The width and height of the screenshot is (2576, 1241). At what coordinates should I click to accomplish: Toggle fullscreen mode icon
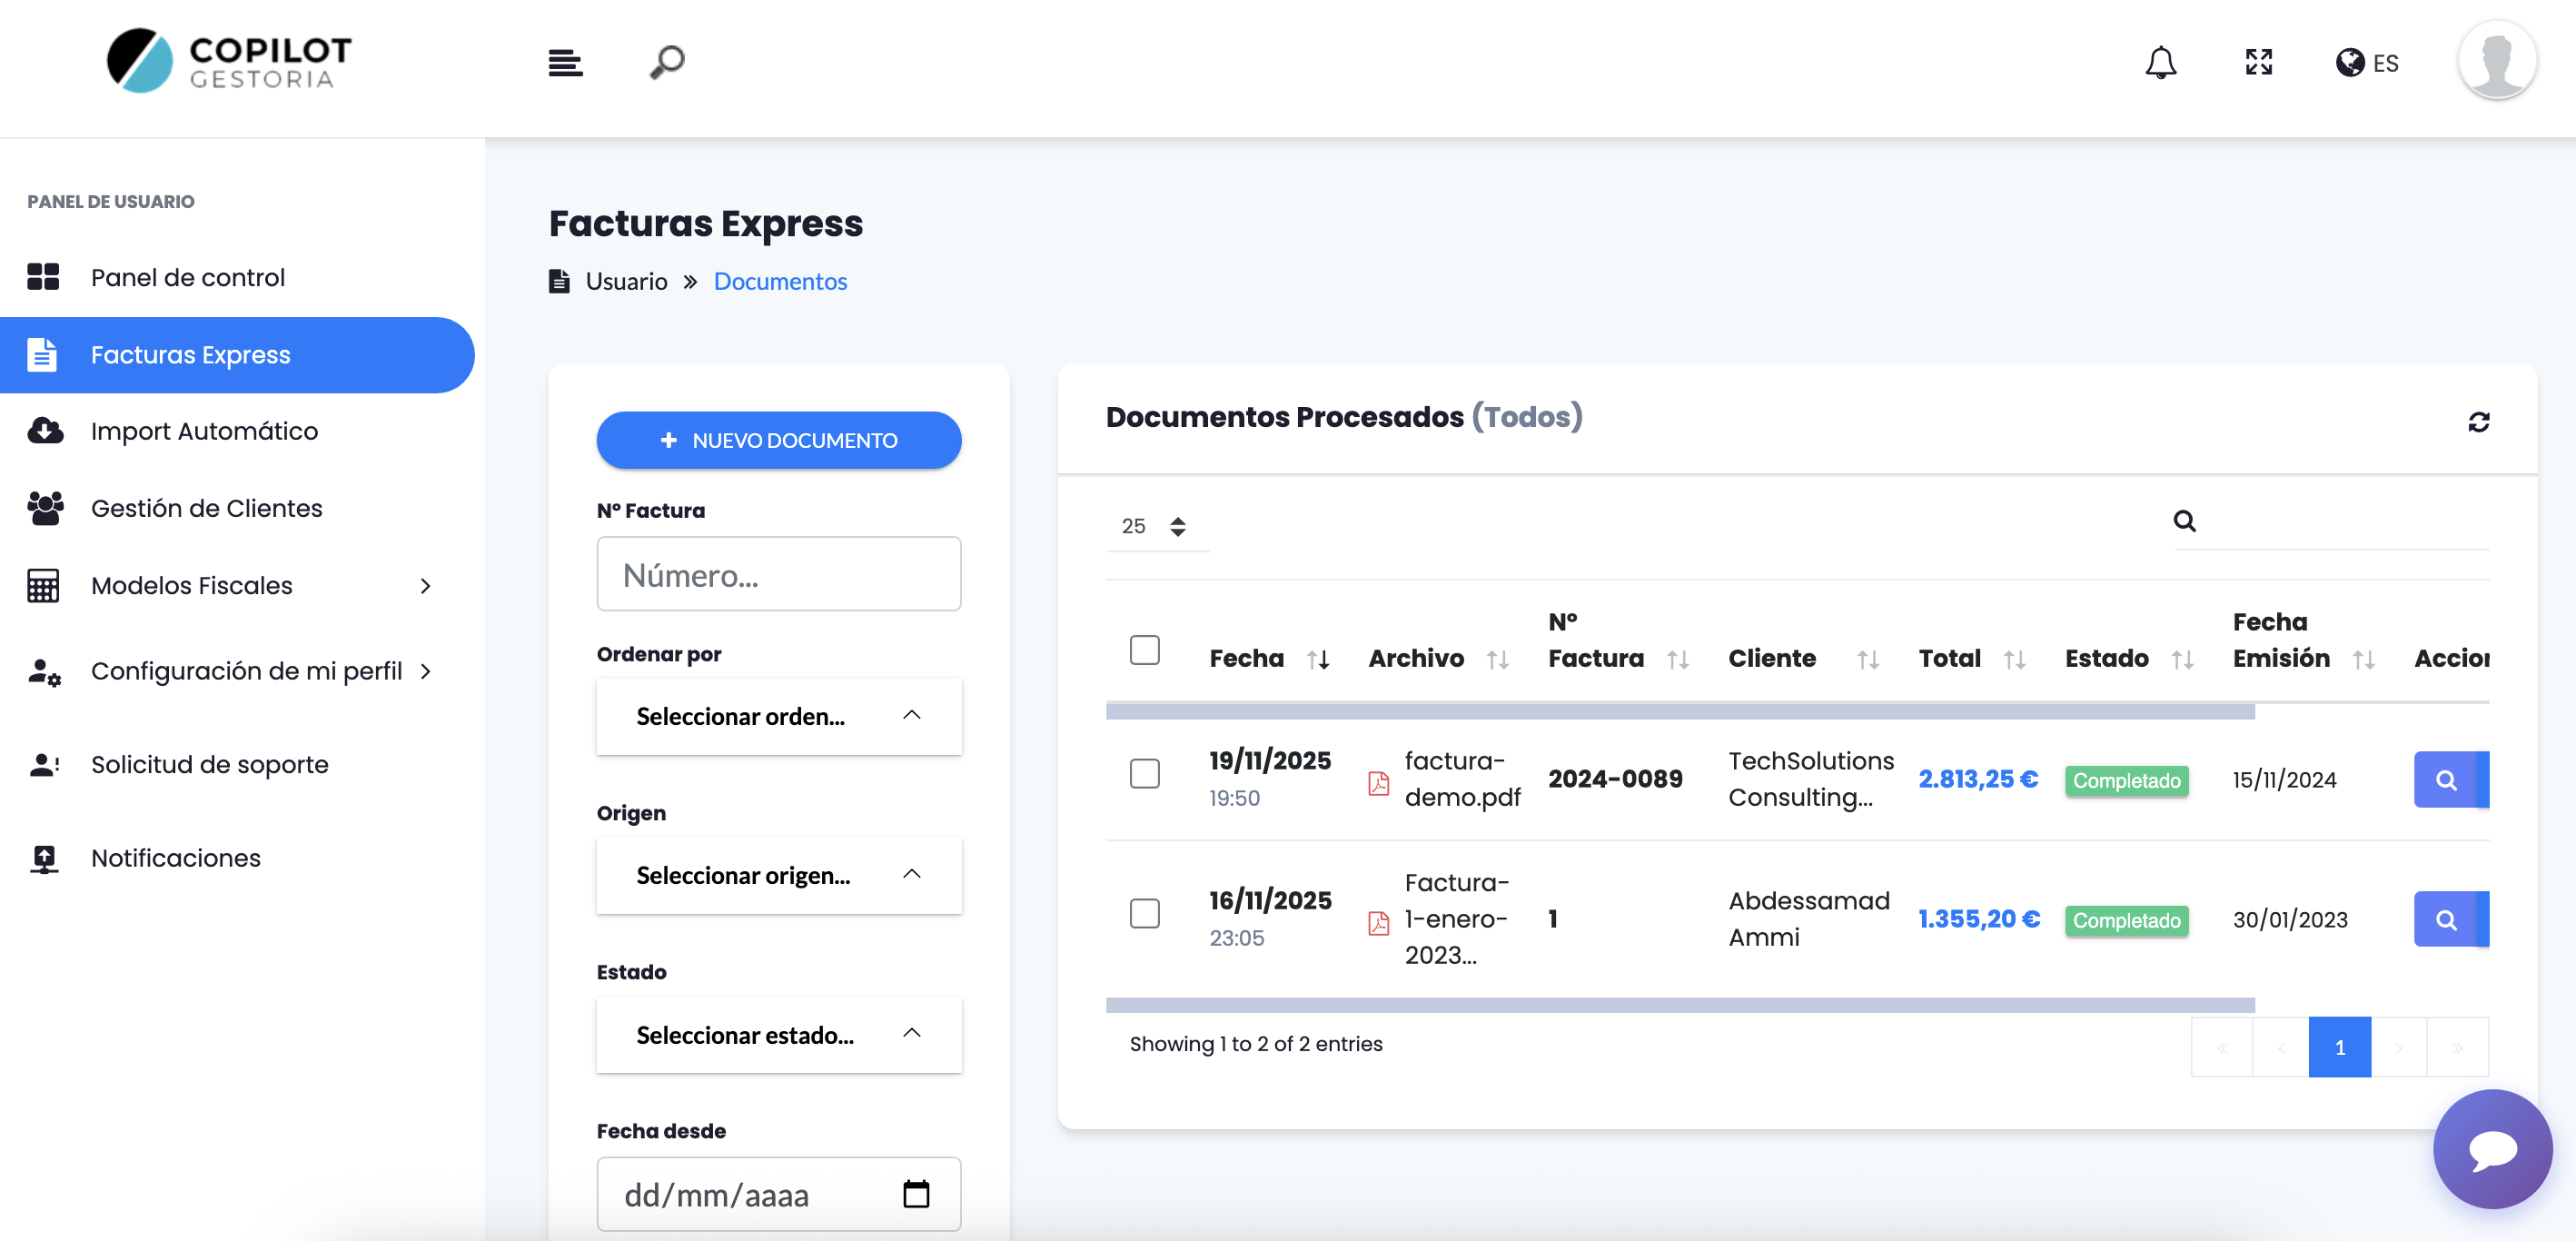click(x=2258, y=62)
